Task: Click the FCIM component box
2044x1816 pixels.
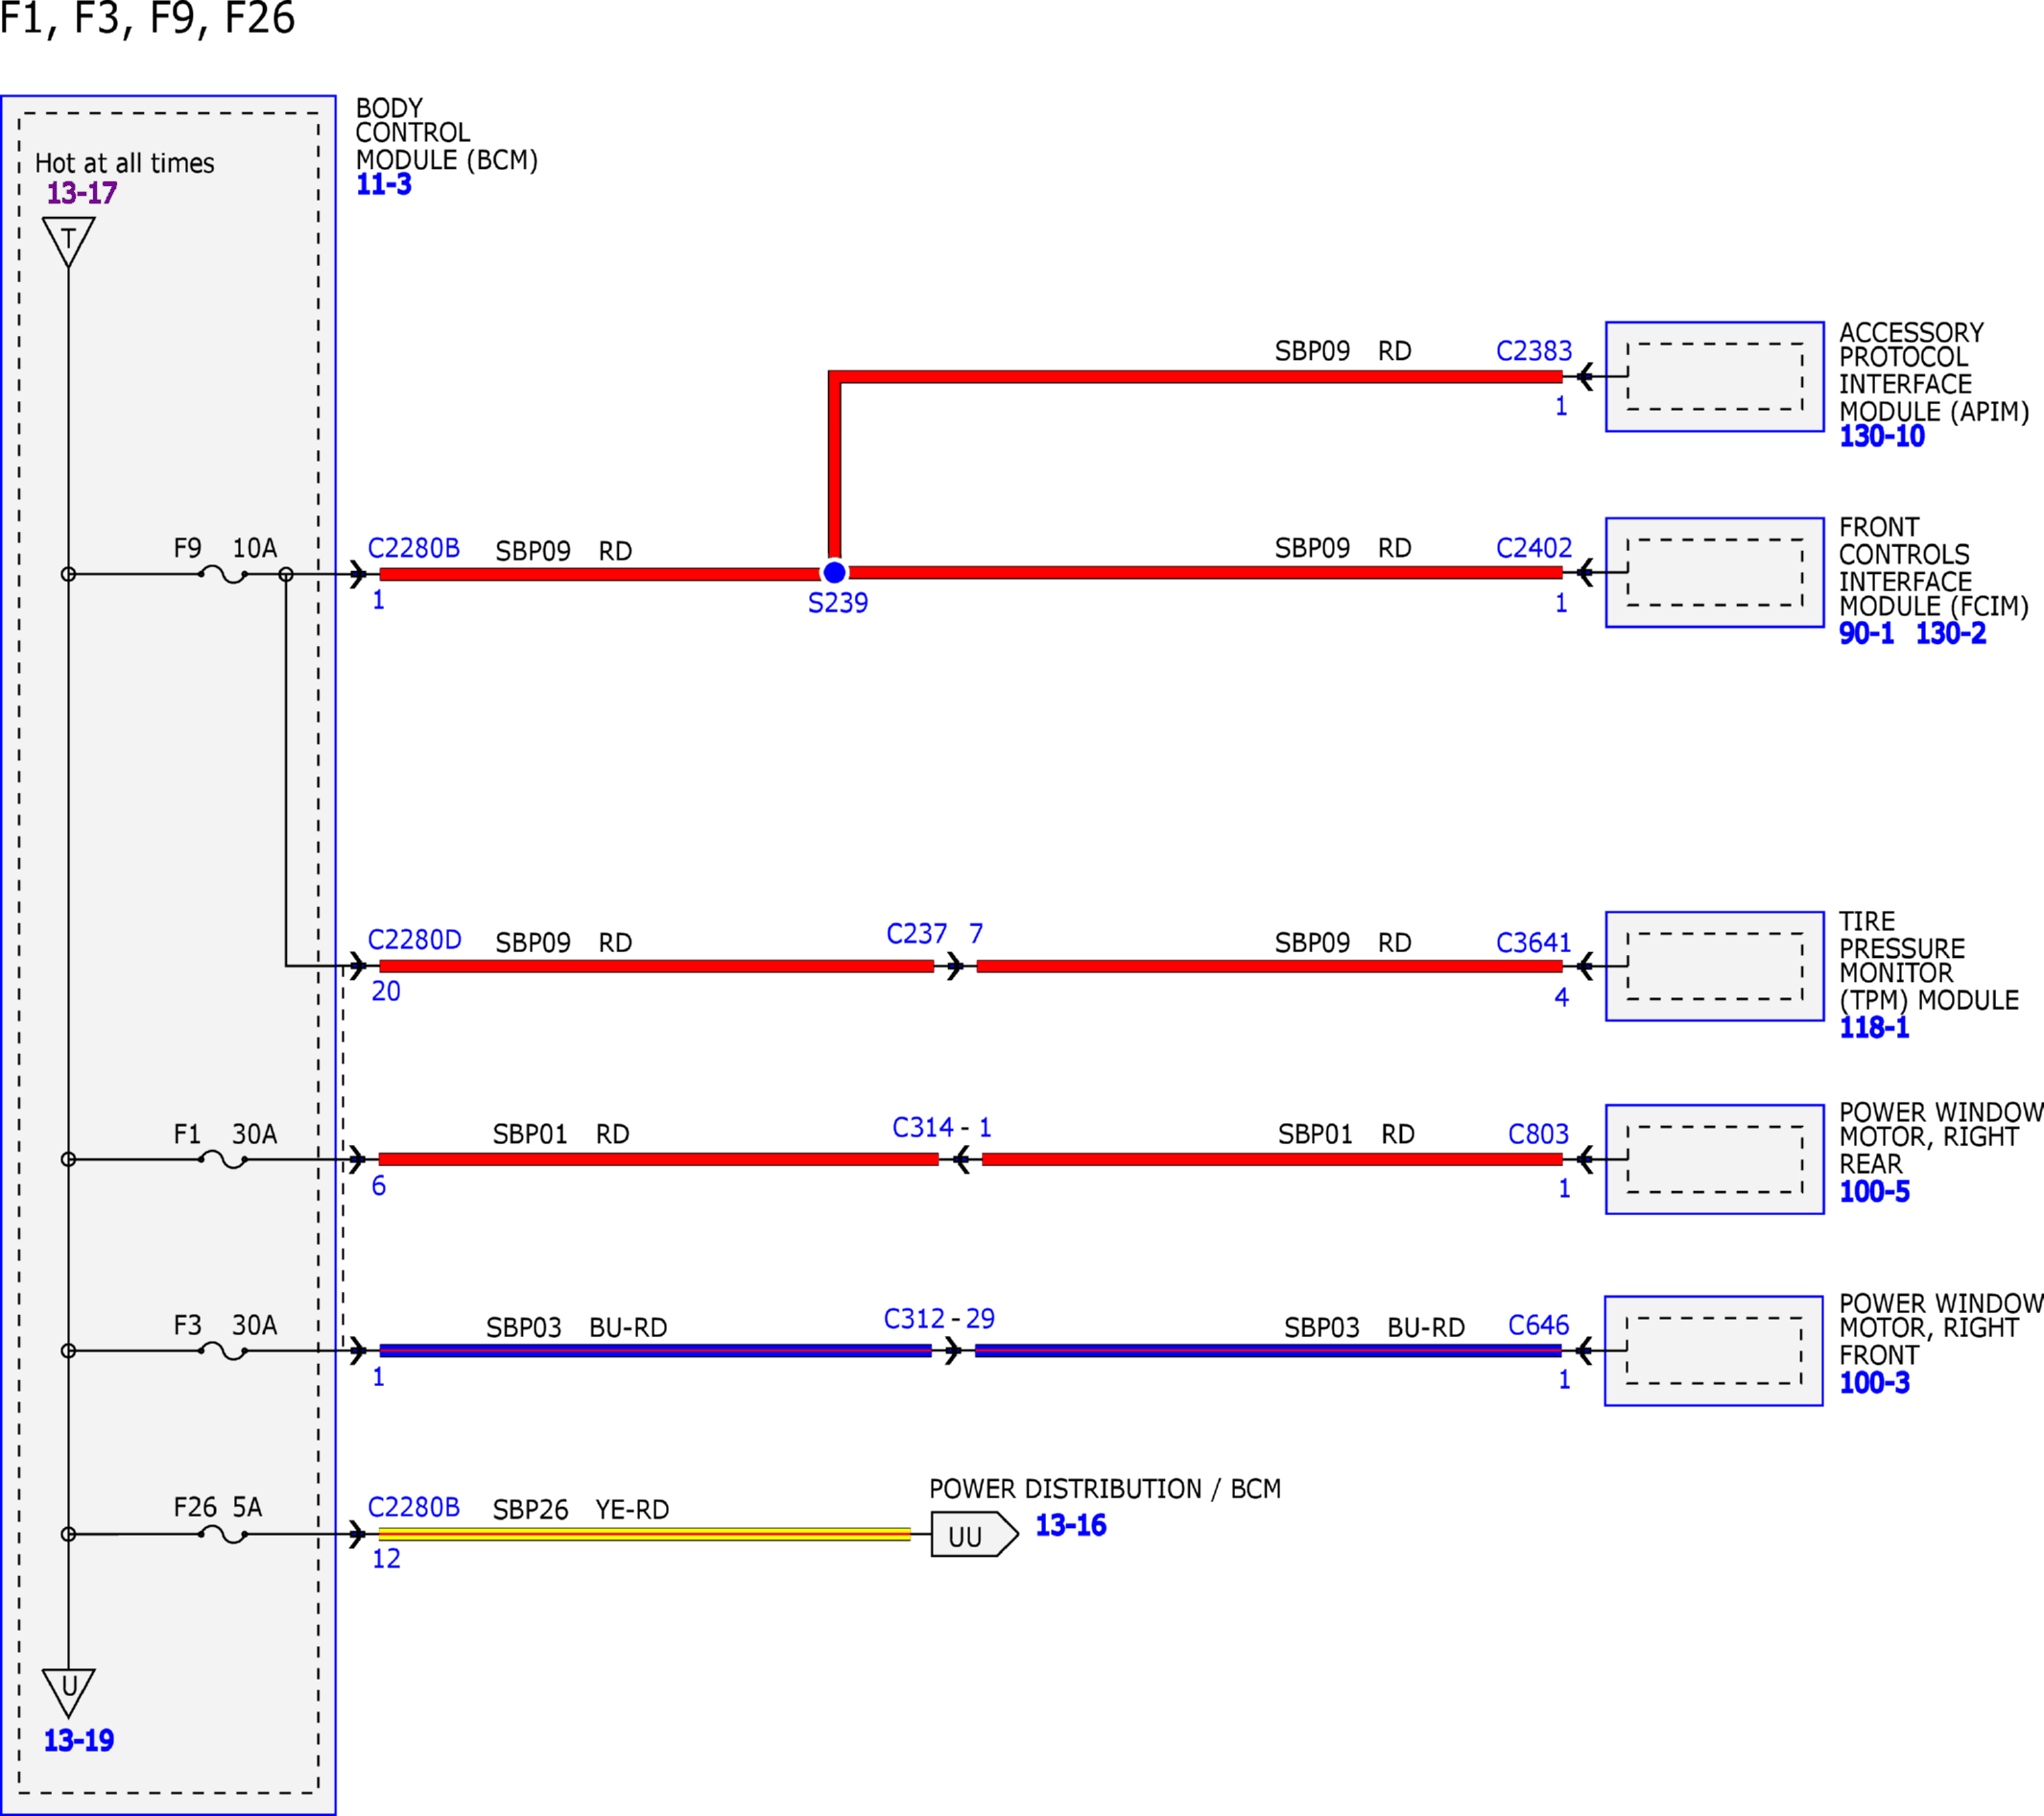Action: (1715, 573)
